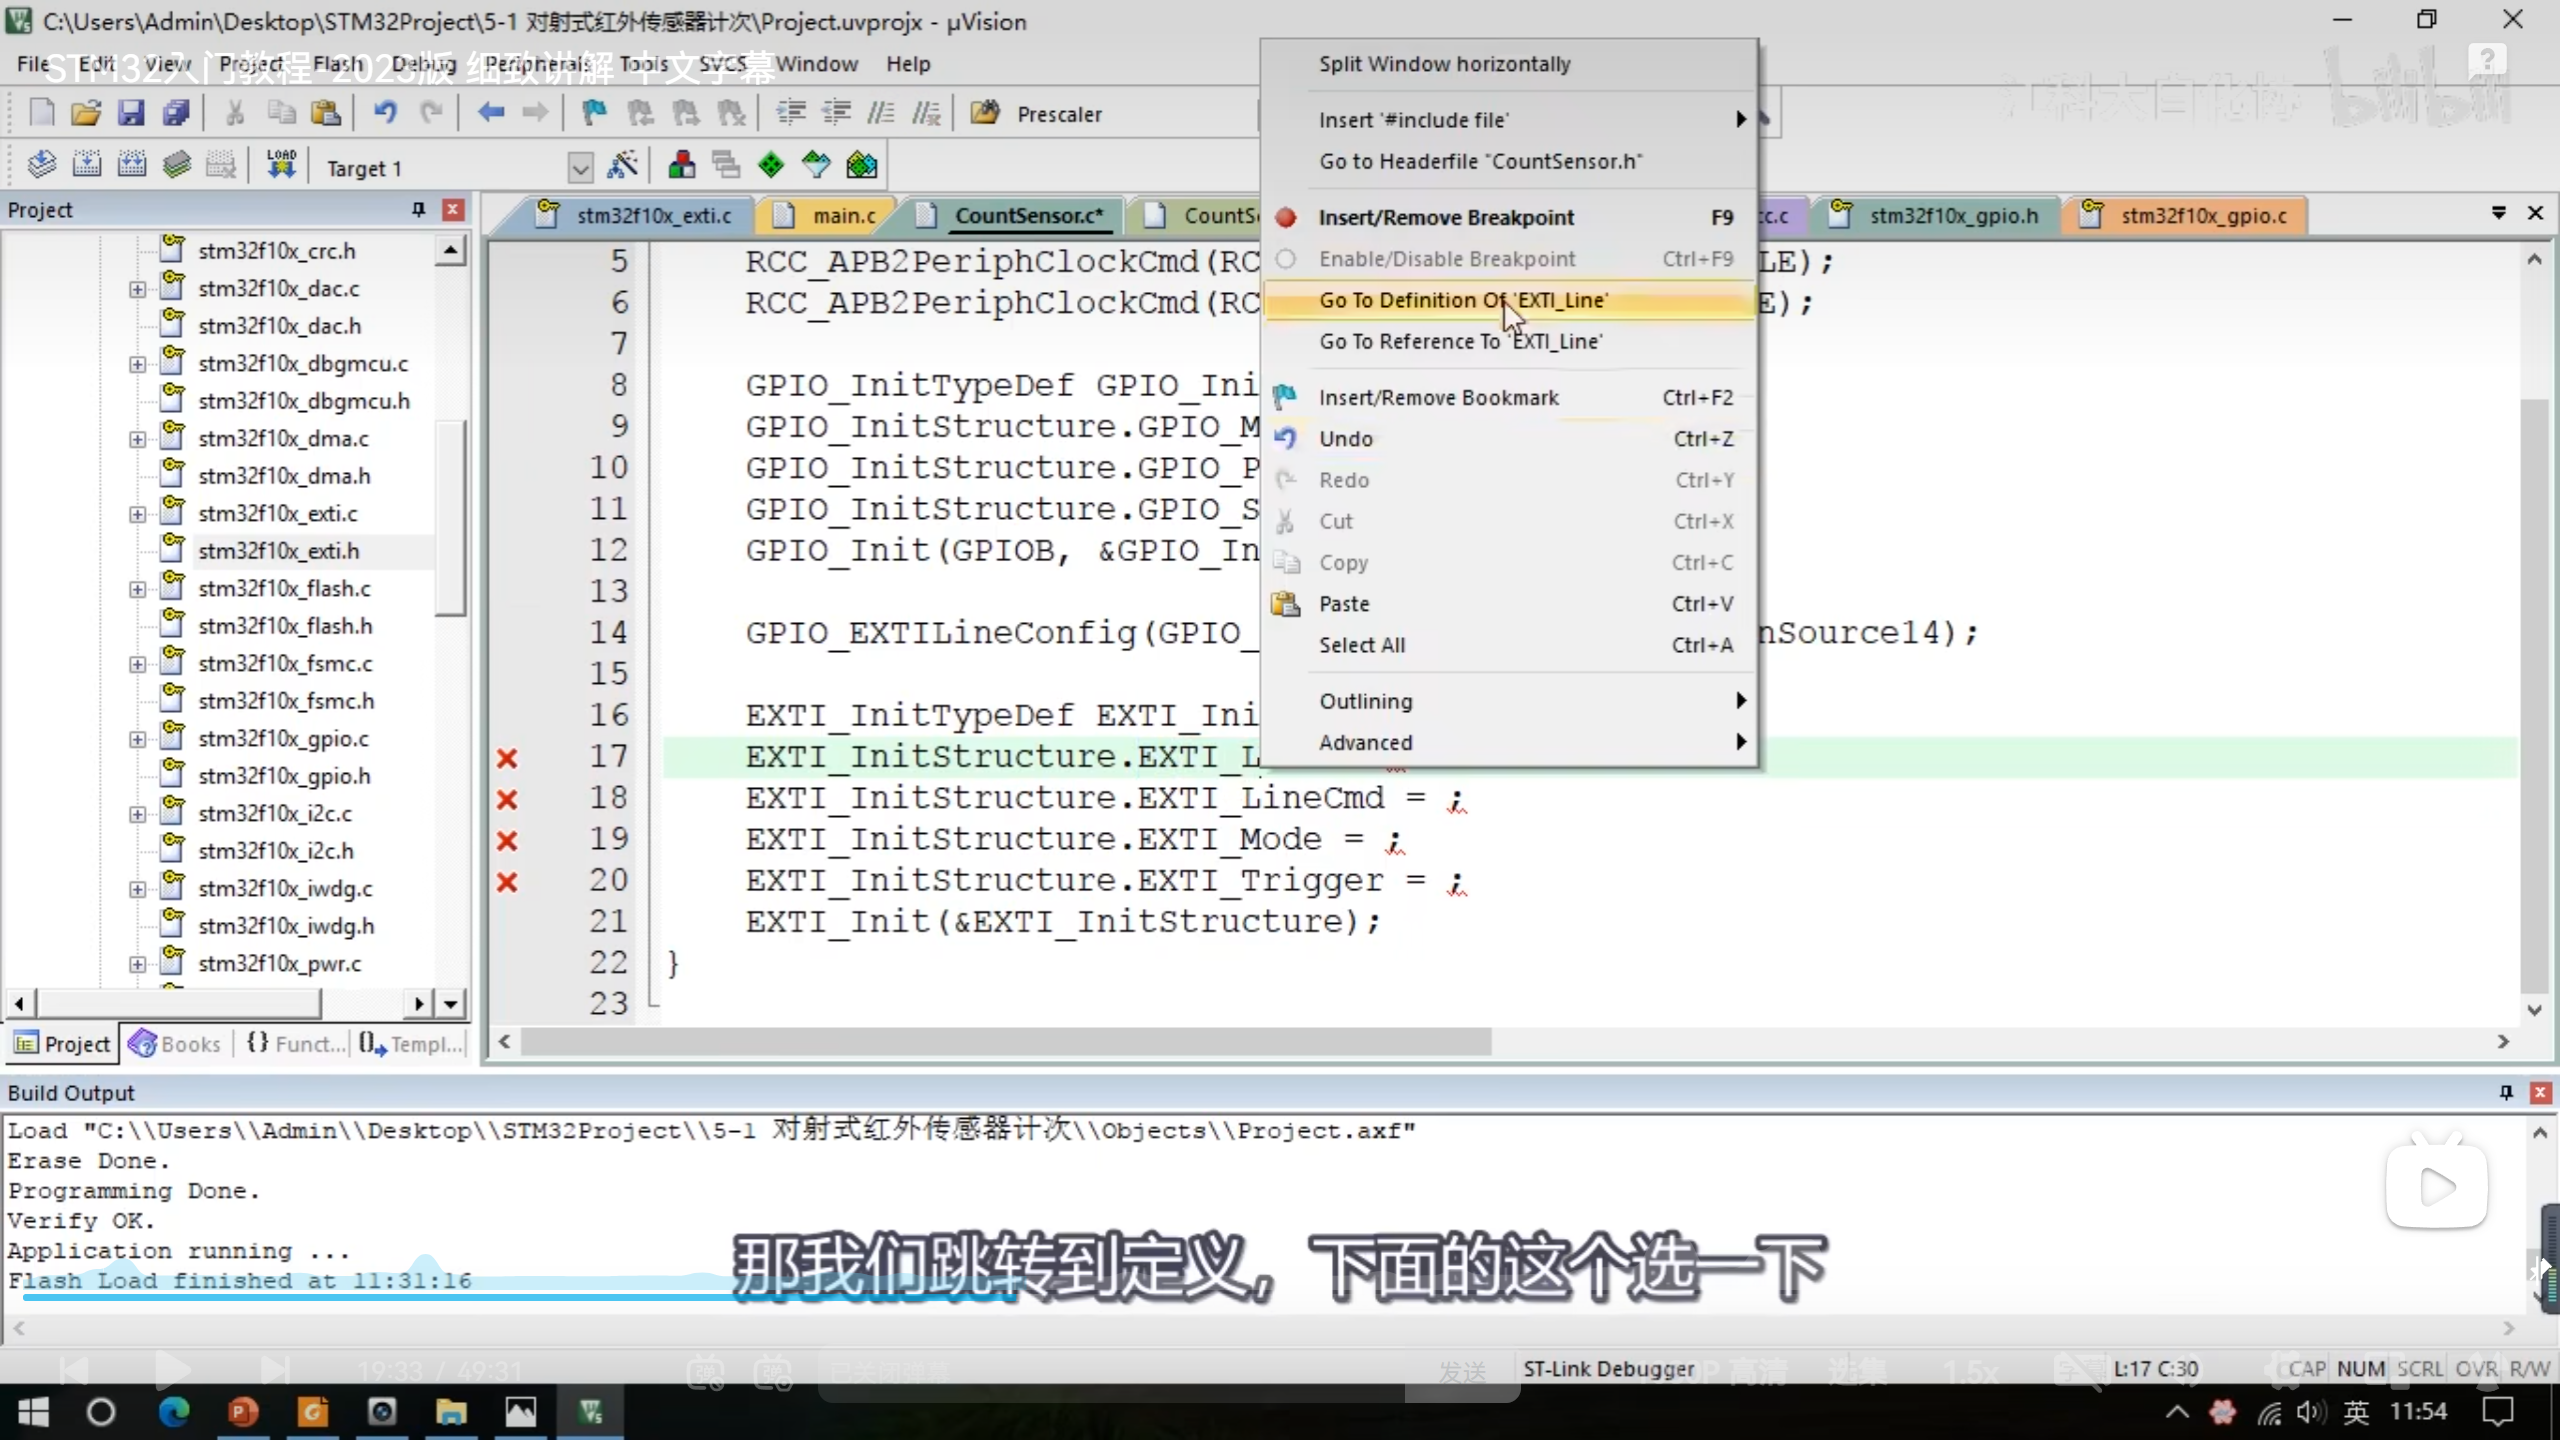Image resolution: width=2560 pixels, height=1440 pixels.
Task: Open the Target 1 dropdown arrow
Action: (579, 167)
